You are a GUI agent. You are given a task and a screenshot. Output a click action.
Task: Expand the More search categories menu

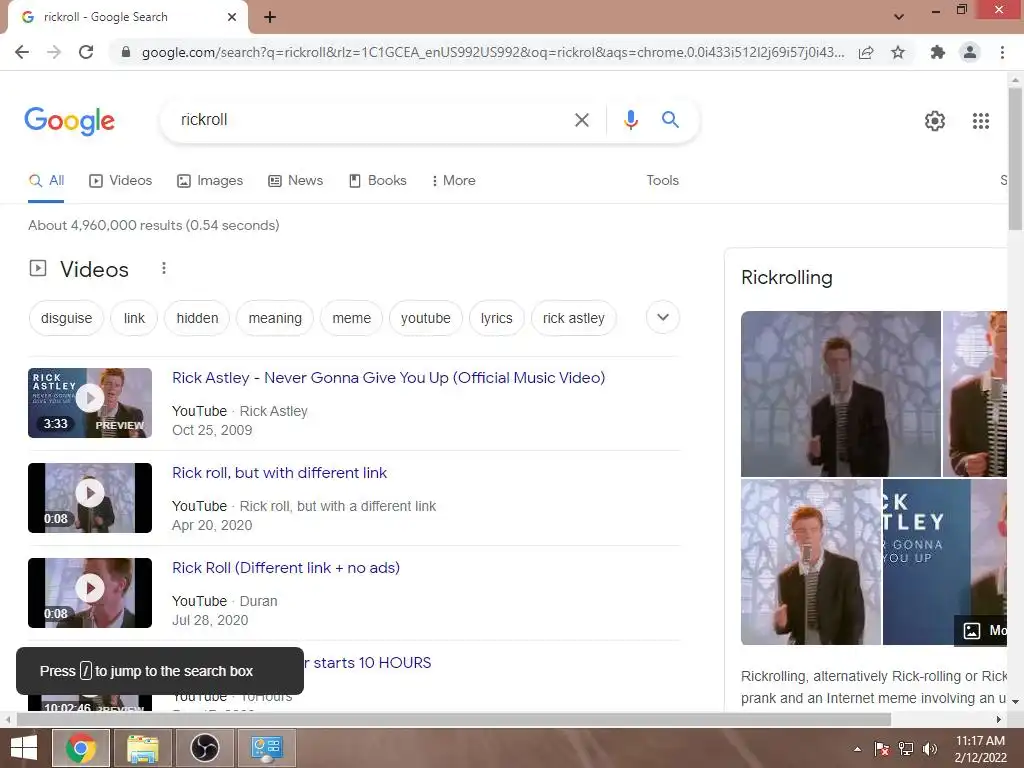click(453, 181)
